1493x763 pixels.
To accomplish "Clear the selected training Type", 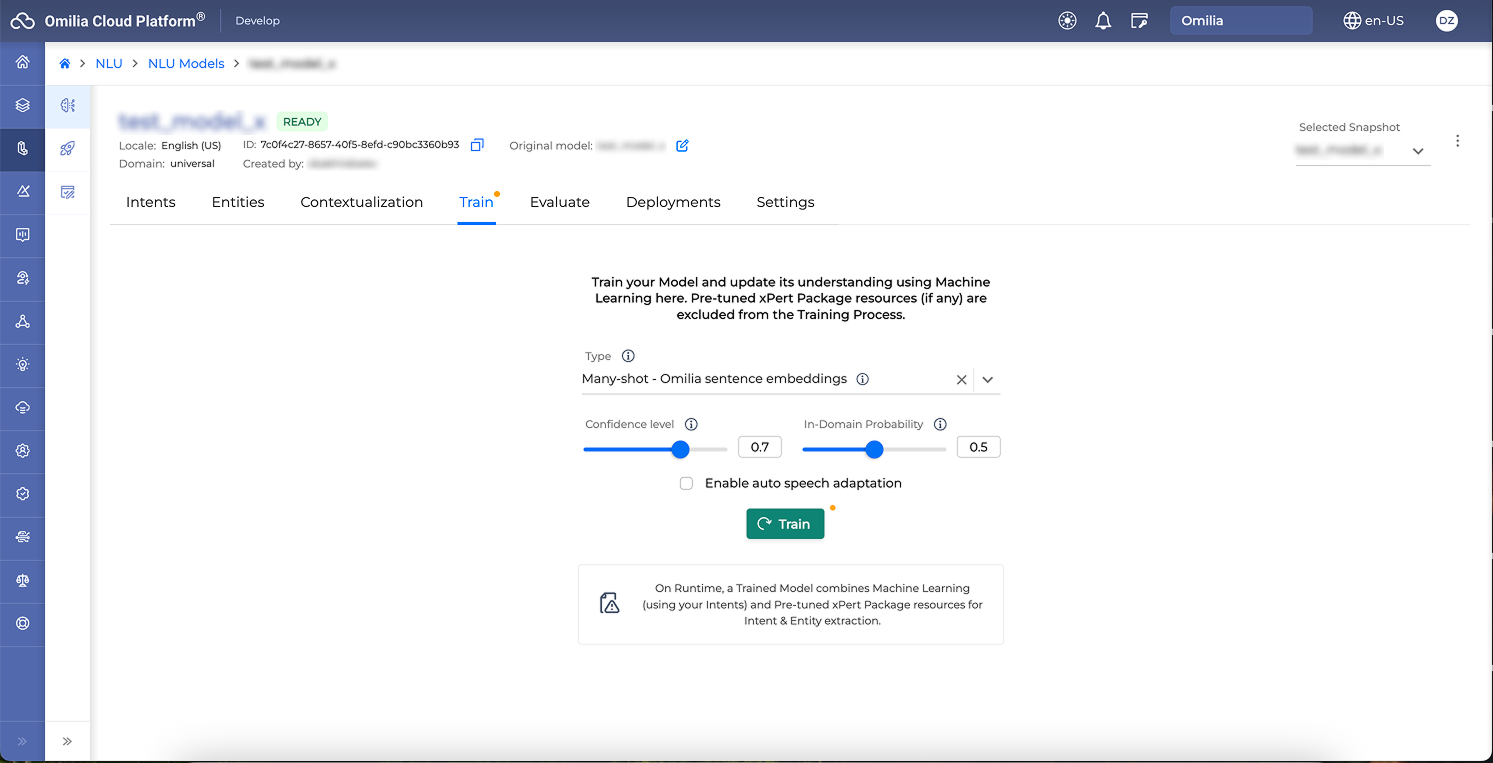I will point(961,380).
